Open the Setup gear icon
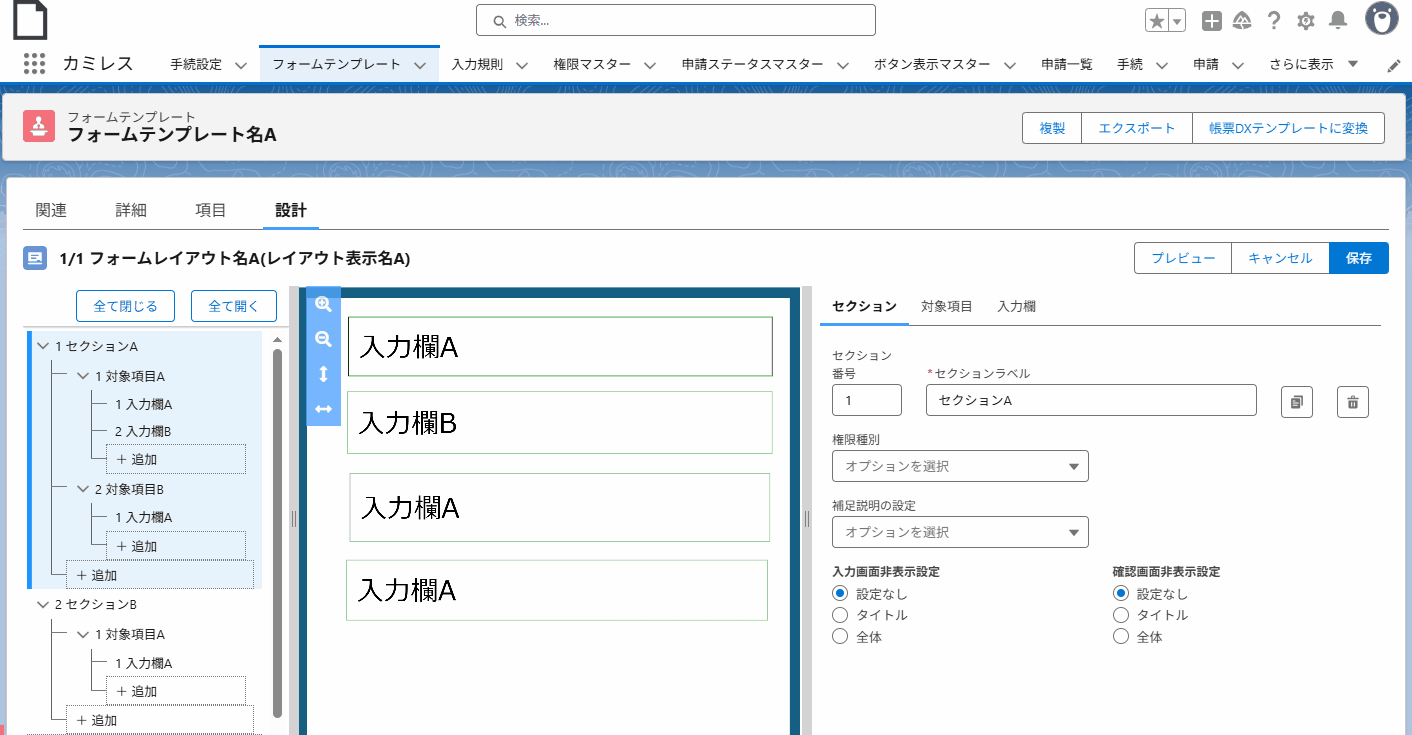 1305,21
